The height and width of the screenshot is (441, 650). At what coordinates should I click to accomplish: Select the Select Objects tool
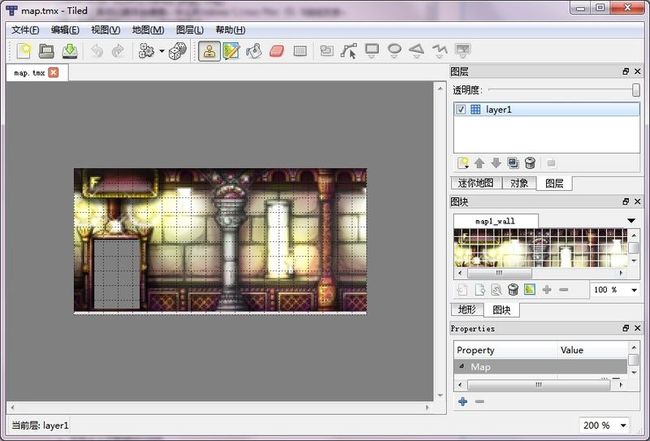click(327, 51)
